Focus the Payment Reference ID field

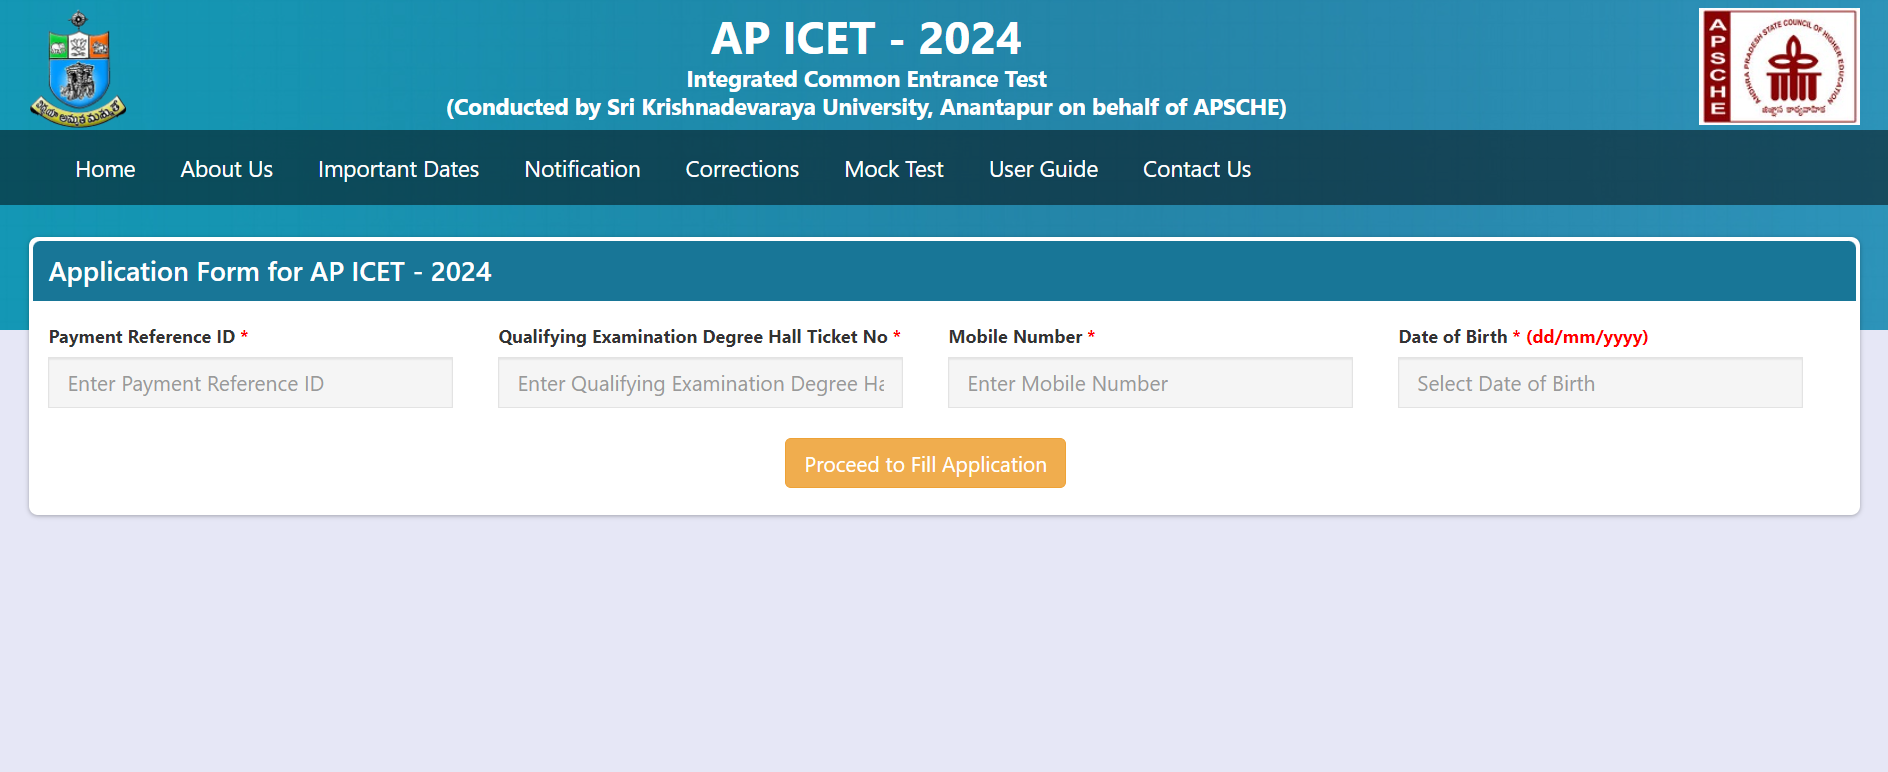tap(250, 383)
